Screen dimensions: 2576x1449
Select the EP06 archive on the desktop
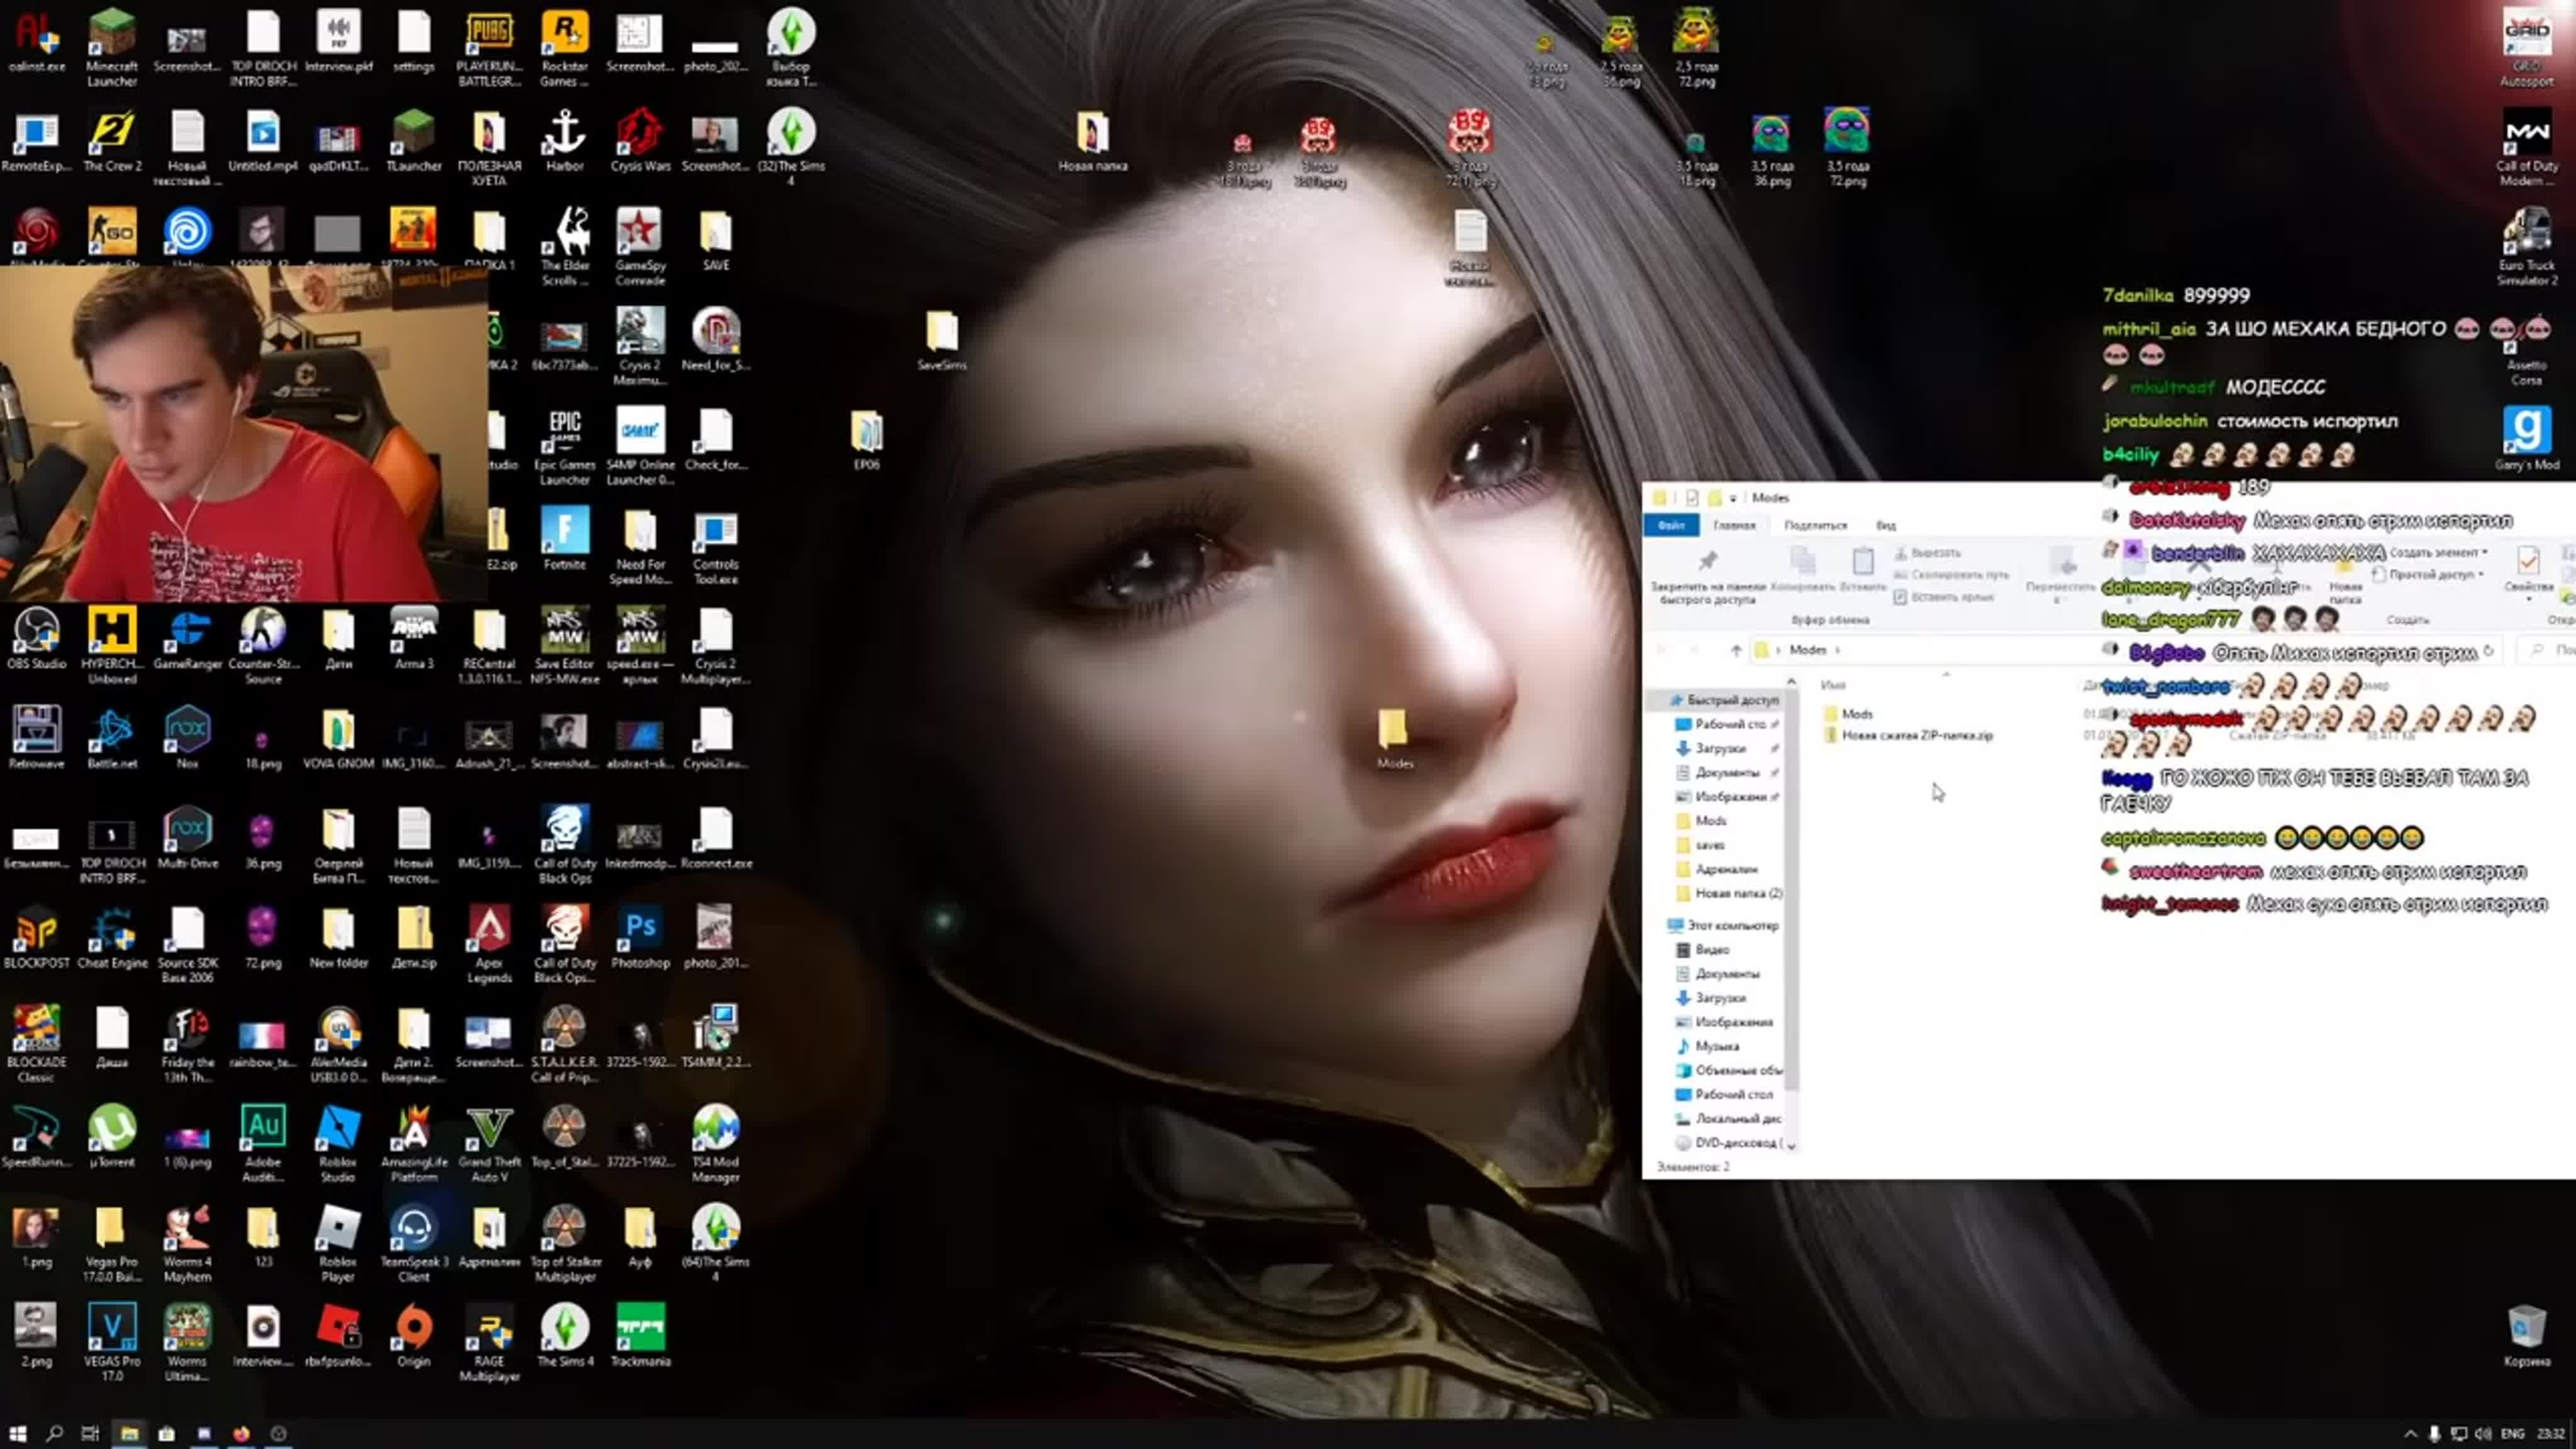[x=866, y=440]
